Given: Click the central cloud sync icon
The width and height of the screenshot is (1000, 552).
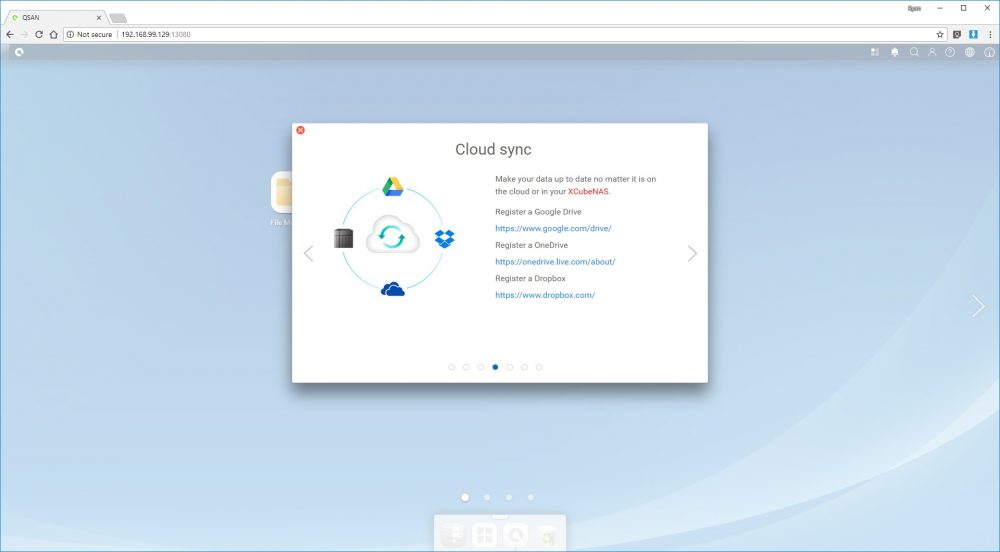Looking at the screenshot, I should point(393,236).
